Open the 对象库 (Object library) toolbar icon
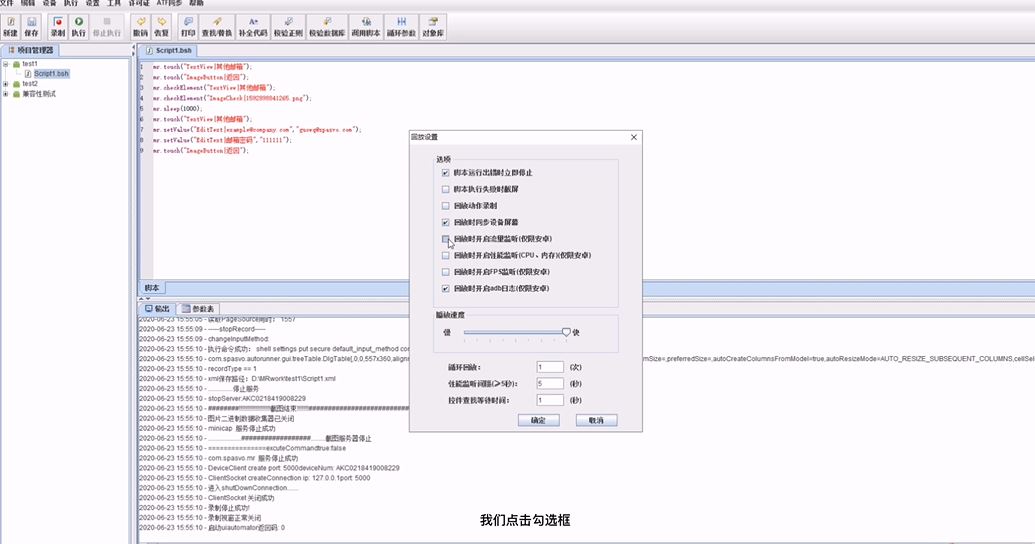This screenshot has width=1035, height=544. pyautogui.click(x=433, y=26)
